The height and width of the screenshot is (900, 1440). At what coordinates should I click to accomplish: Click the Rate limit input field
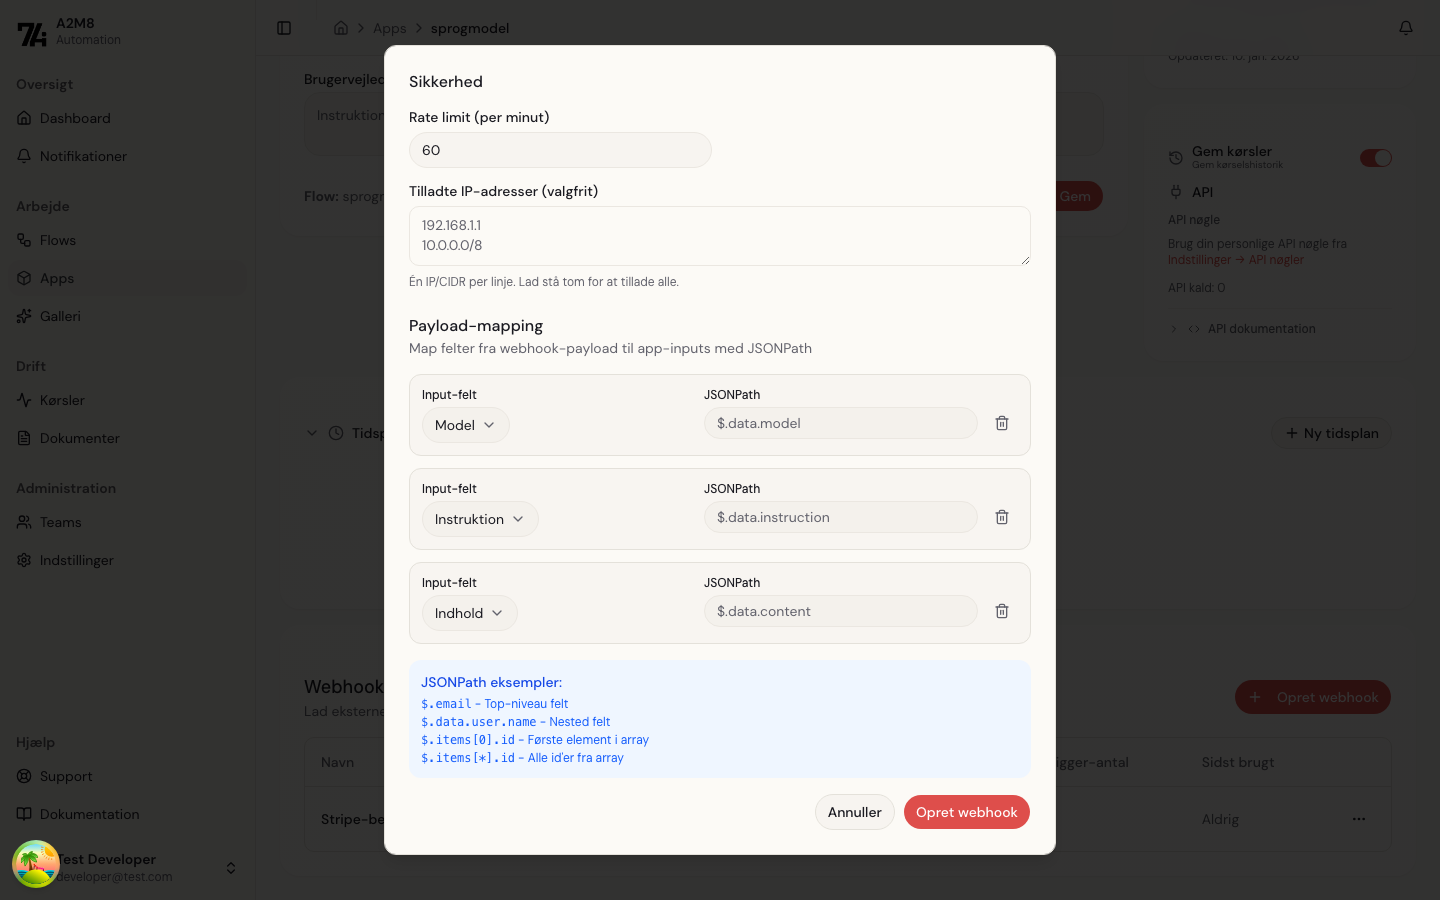tap(560, 150)
